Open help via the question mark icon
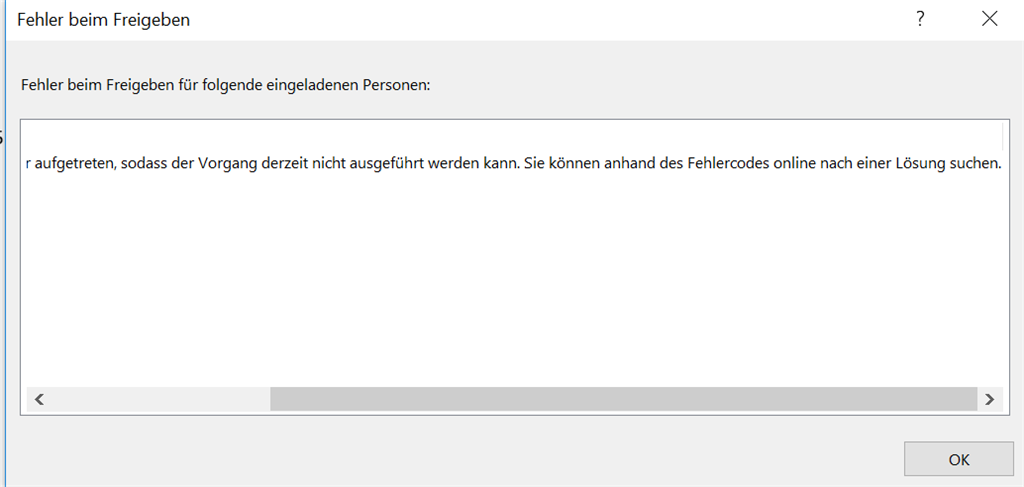This screenshot has height=487, width=1024. [920, 20]
